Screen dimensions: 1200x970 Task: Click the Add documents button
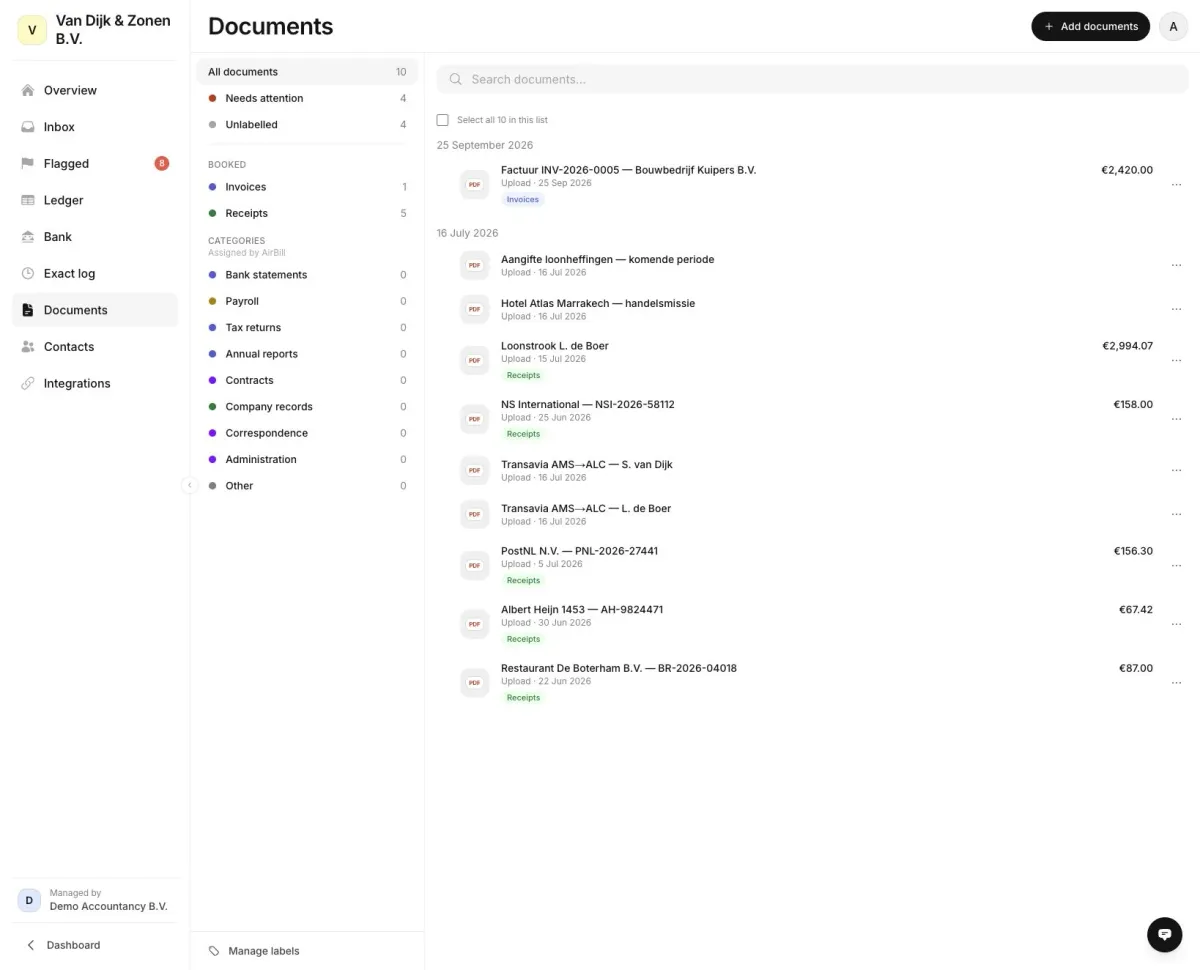[1090, 26]
